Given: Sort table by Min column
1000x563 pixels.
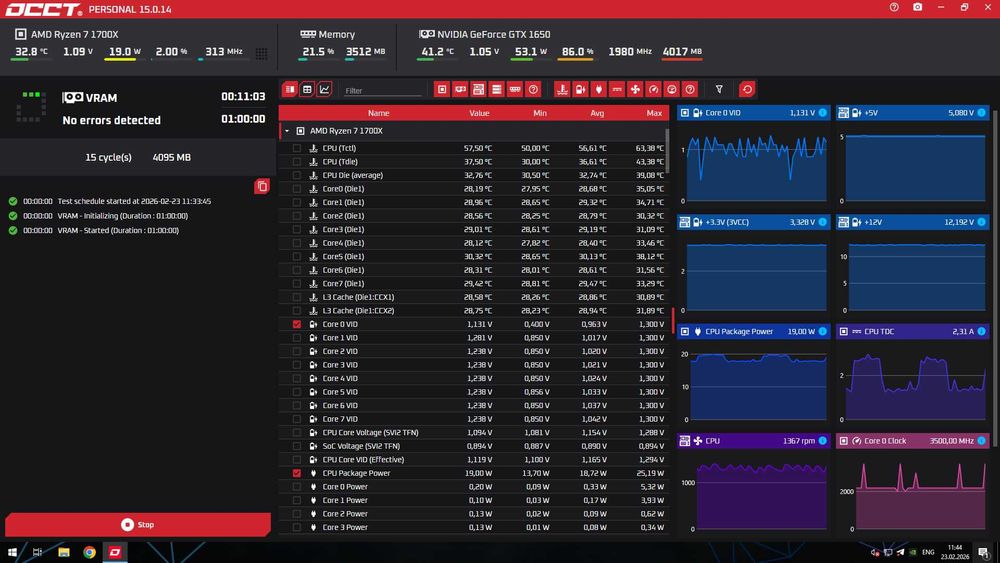Looking at the screenshot, I should point(540,113).
